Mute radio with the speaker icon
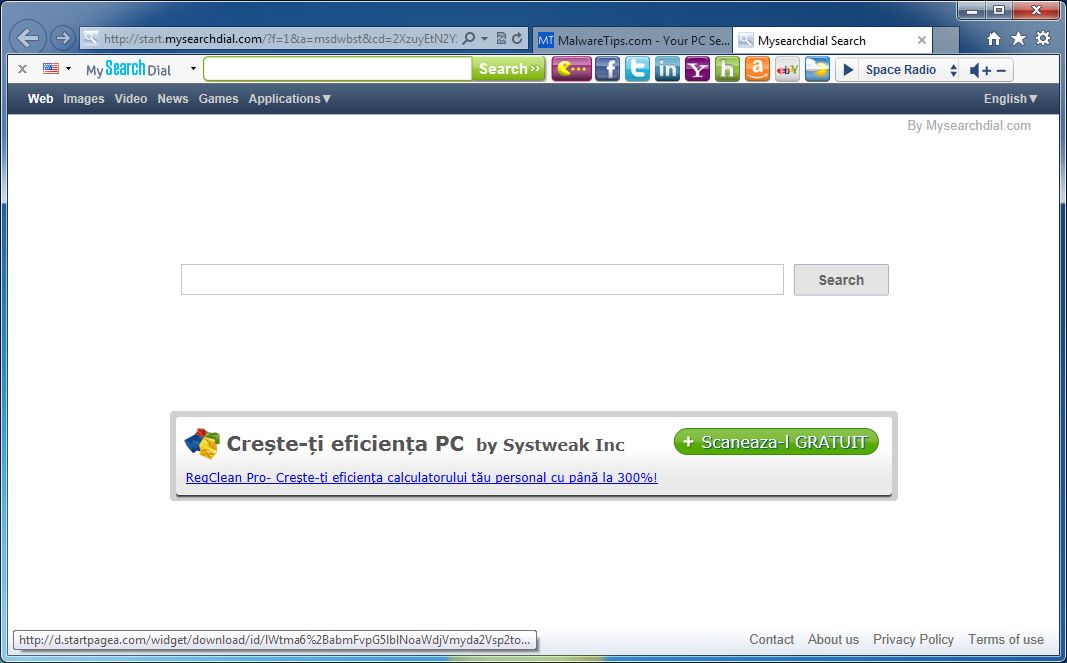This screenshot has height=663, width=1067. click(975, 69)
